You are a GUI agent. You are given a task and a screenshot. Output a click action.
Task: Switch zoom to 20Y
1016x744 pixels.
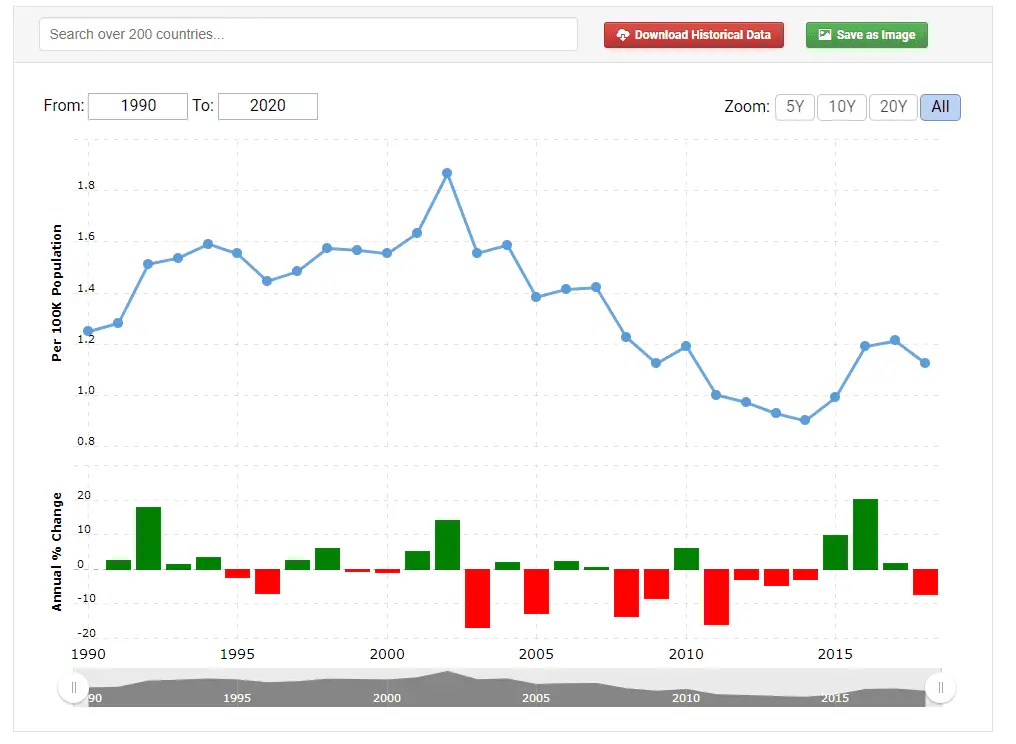point(893,107)
